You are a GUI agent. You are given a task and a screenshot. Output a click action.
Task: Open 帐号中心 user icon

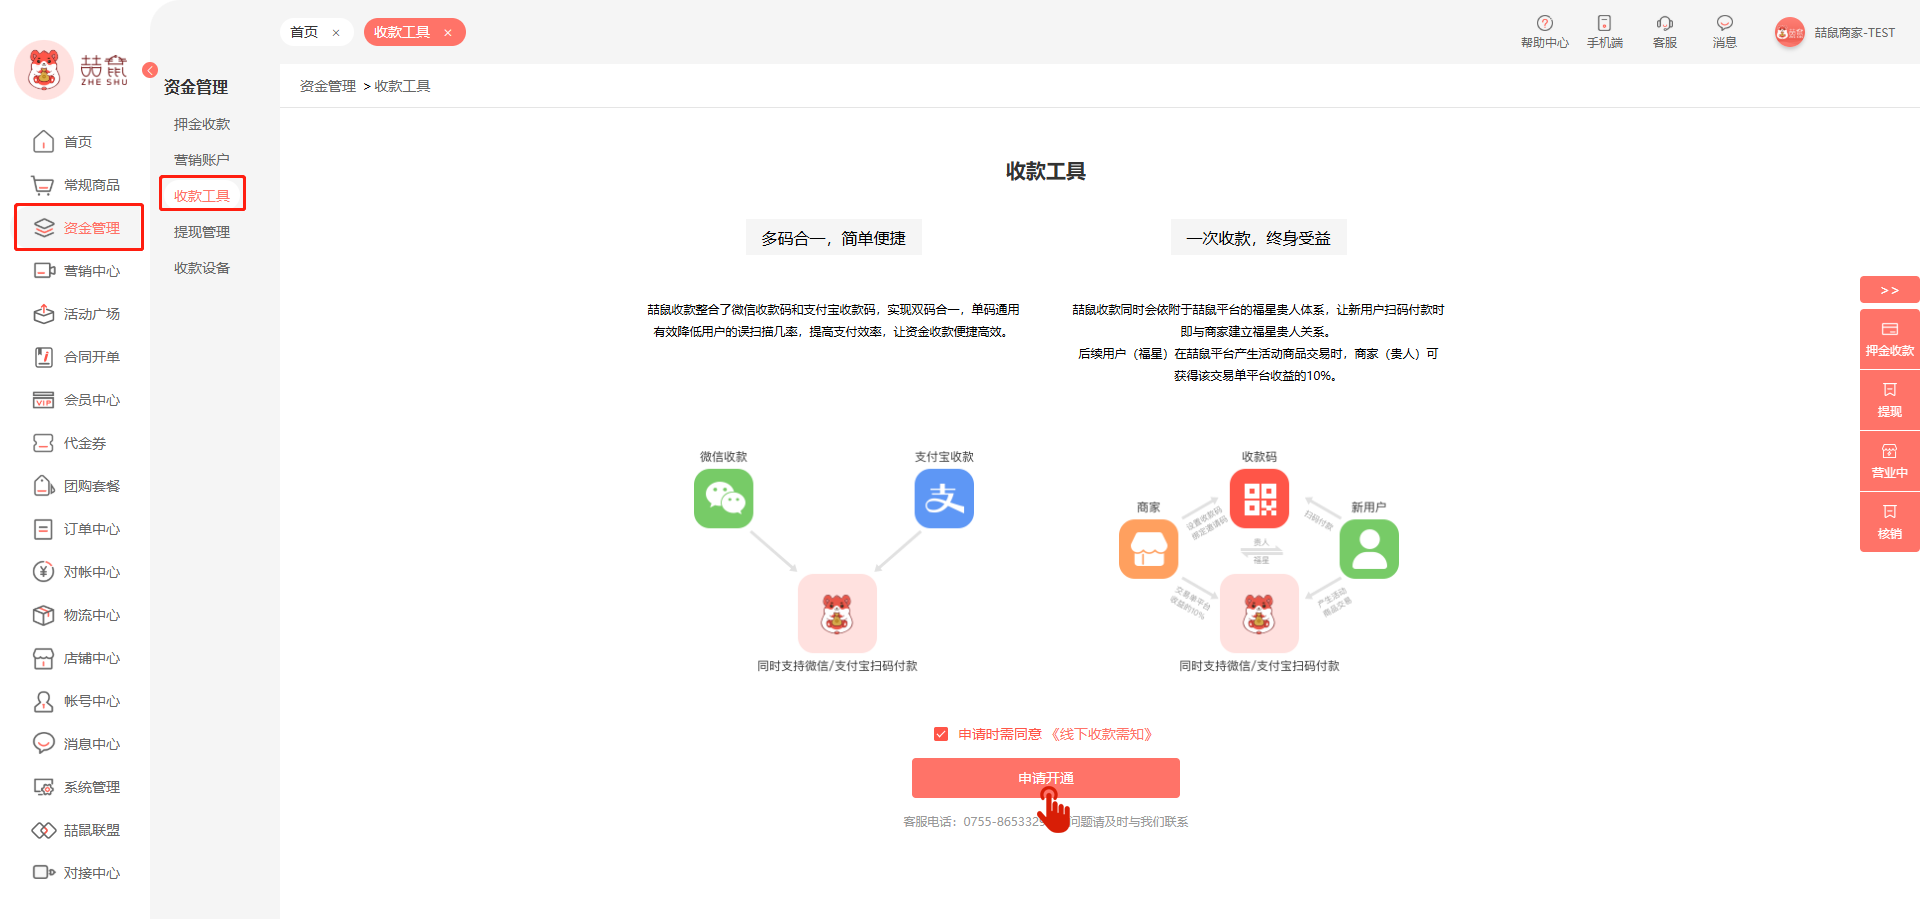[x=44, y=701]
